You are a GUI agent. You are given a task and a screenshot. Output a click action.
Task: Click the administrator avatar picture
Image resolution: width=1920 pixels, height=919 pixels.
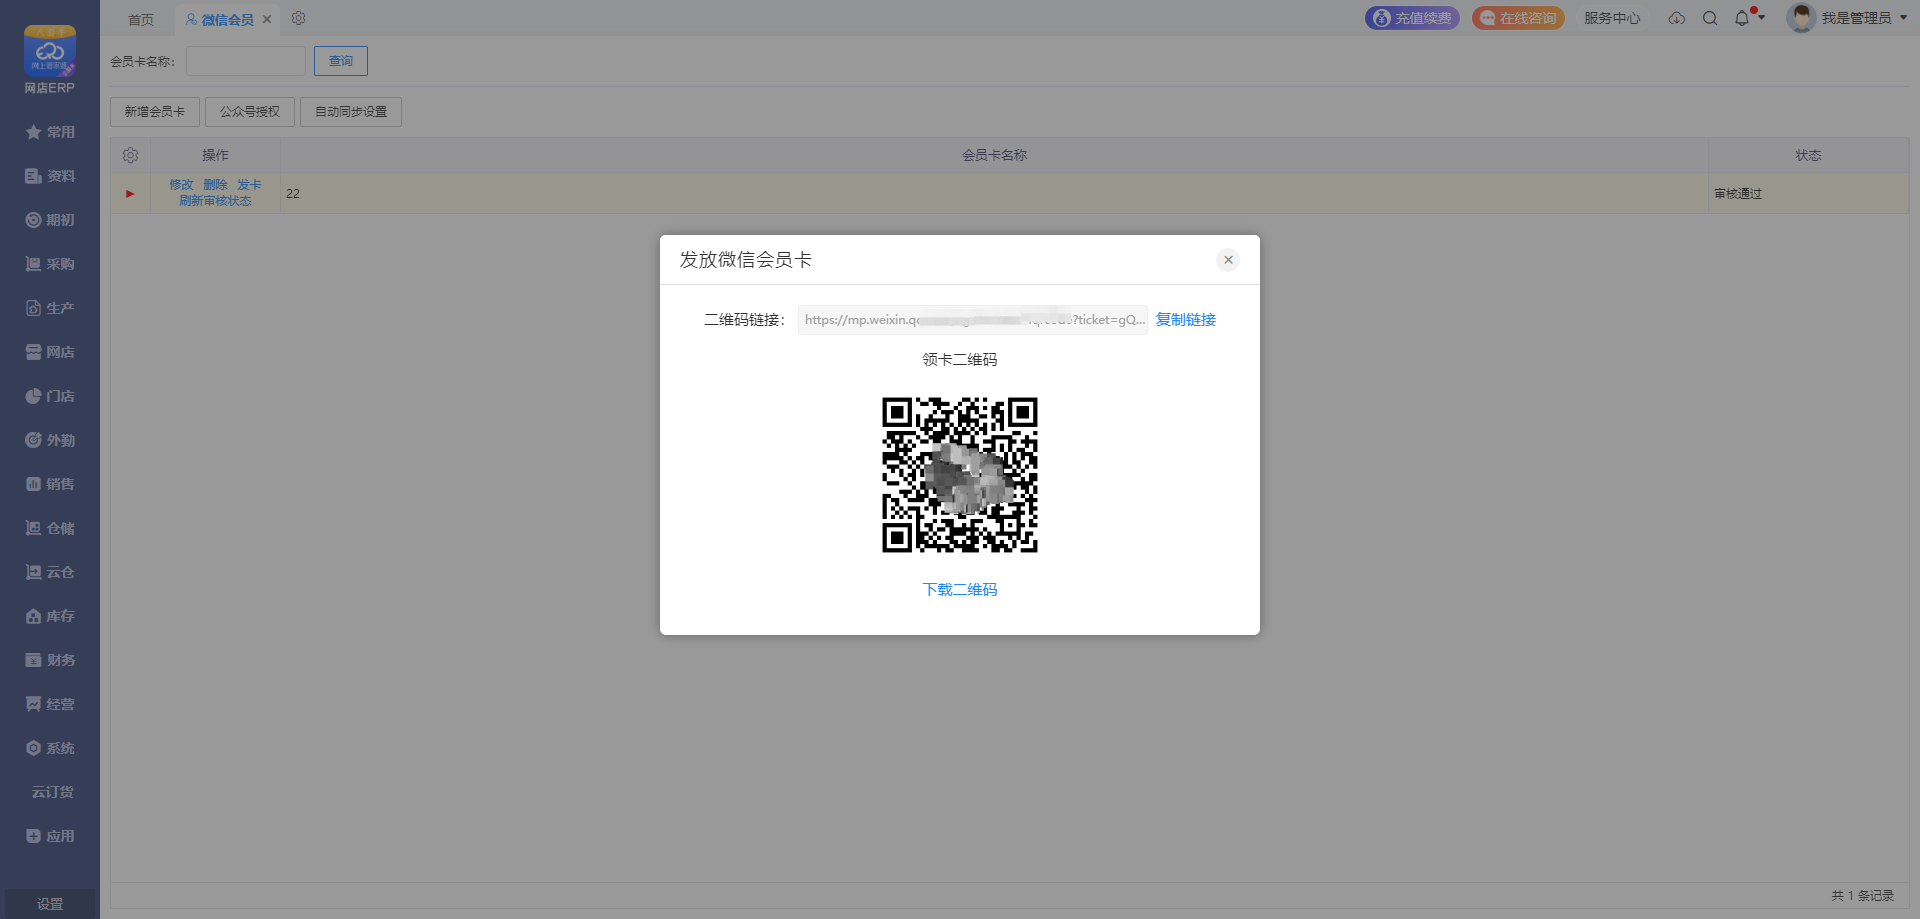[1801, 18]
